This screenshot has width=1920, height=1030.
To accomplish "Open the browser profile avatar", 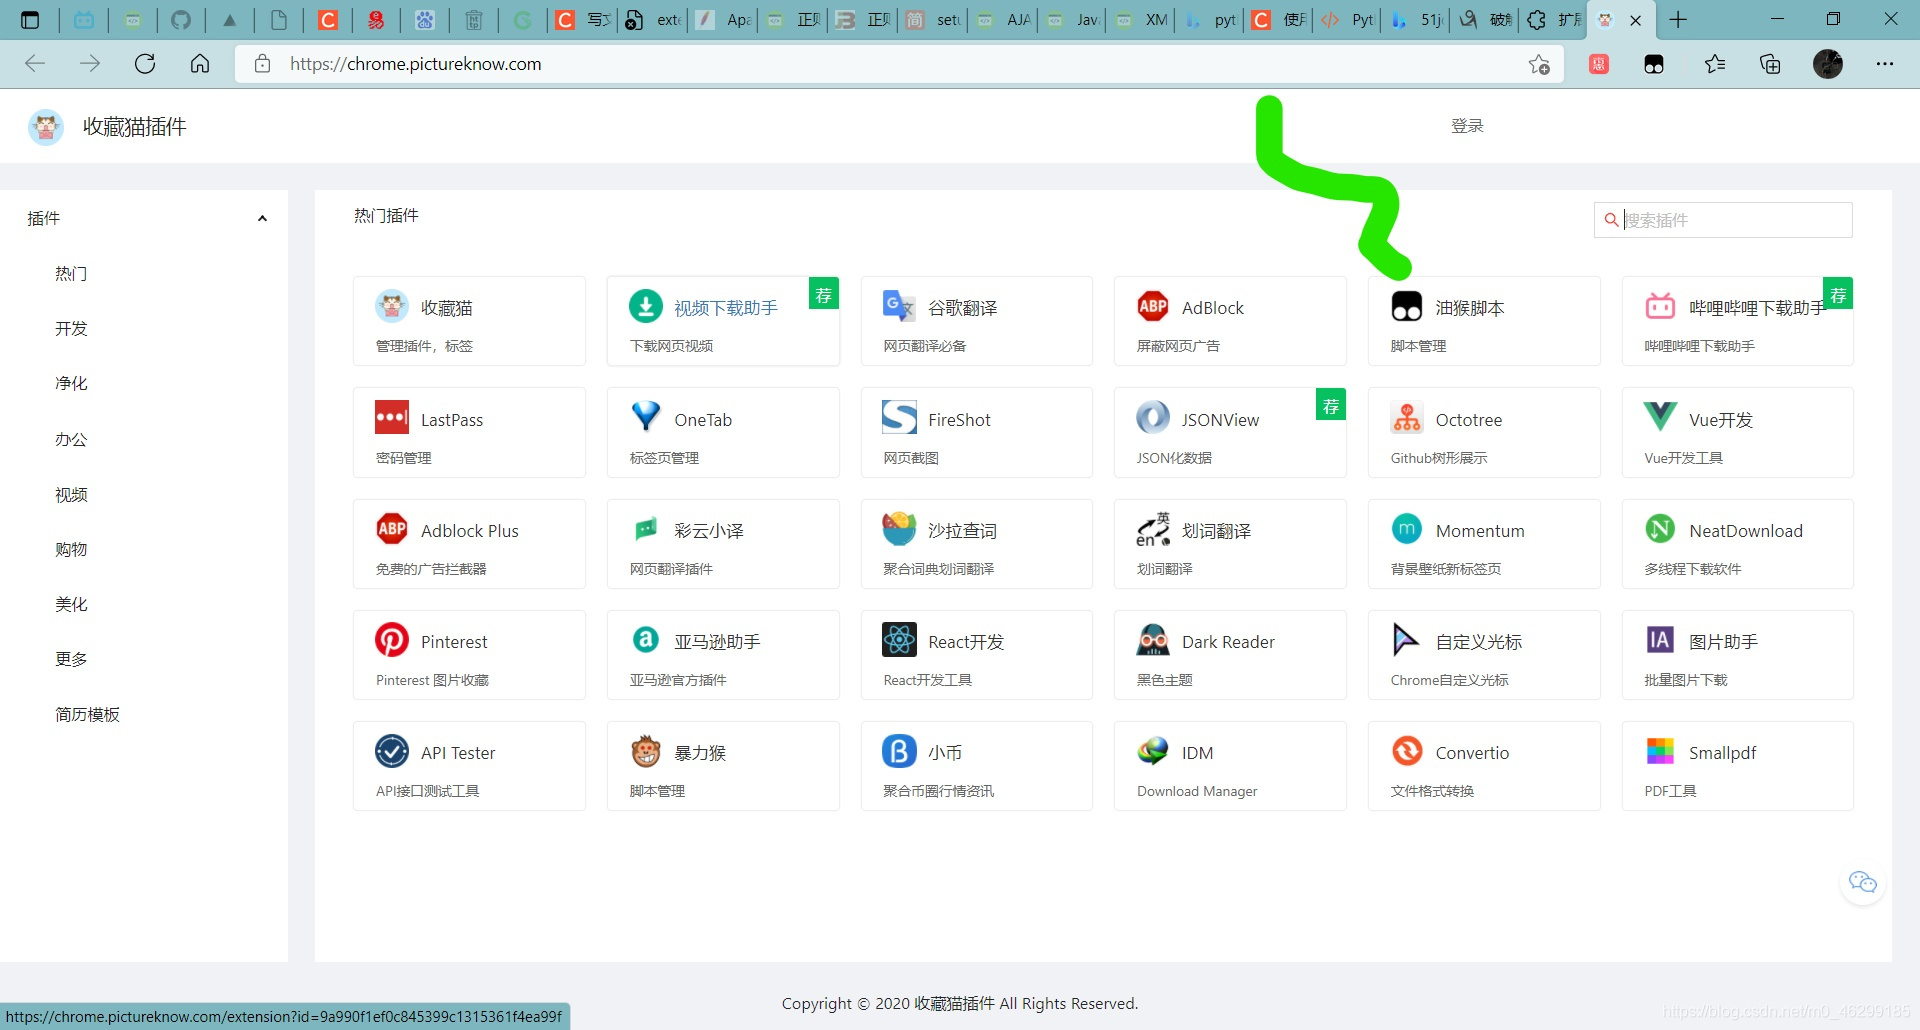I will [1828, 64].
